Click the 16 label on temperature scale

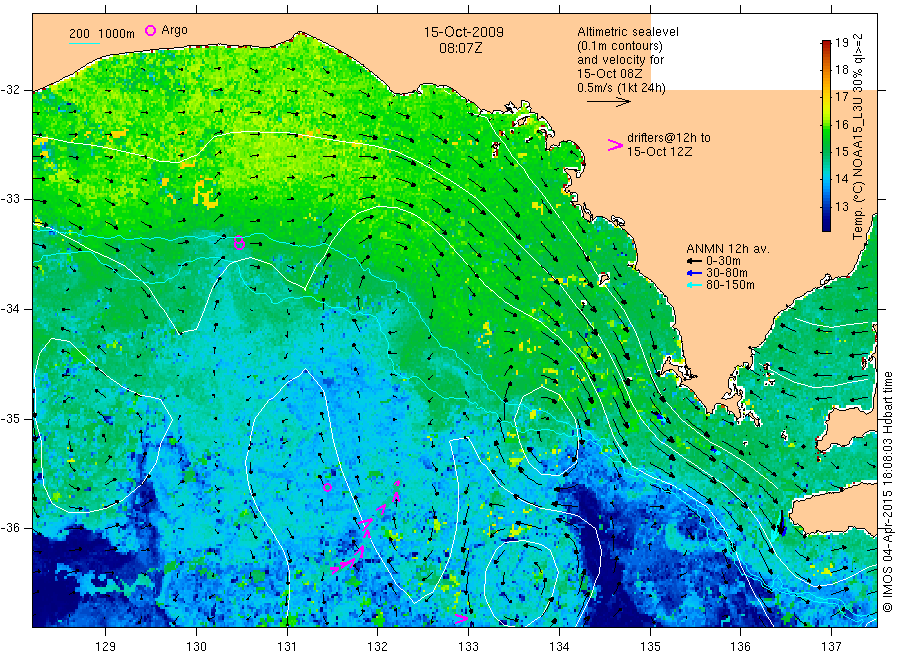pos(841,125)
